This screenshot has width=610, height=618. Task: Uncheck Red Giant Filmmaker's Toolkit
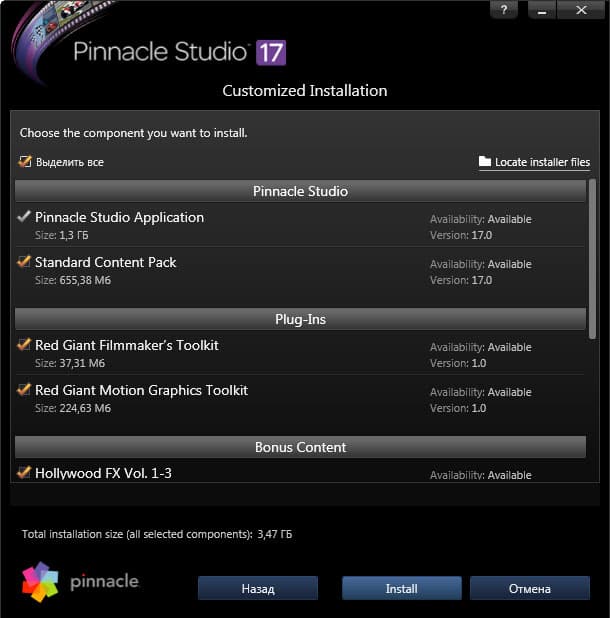pos(24,345)
